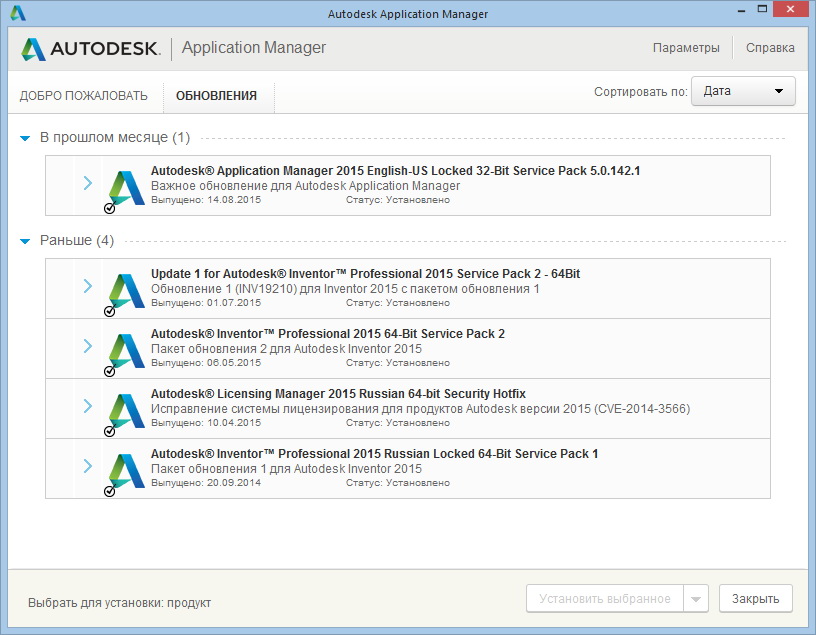
Task: Open the arrow beside 'Установить выбранное'
Action: pyautogui.click(x=696, y=599)
